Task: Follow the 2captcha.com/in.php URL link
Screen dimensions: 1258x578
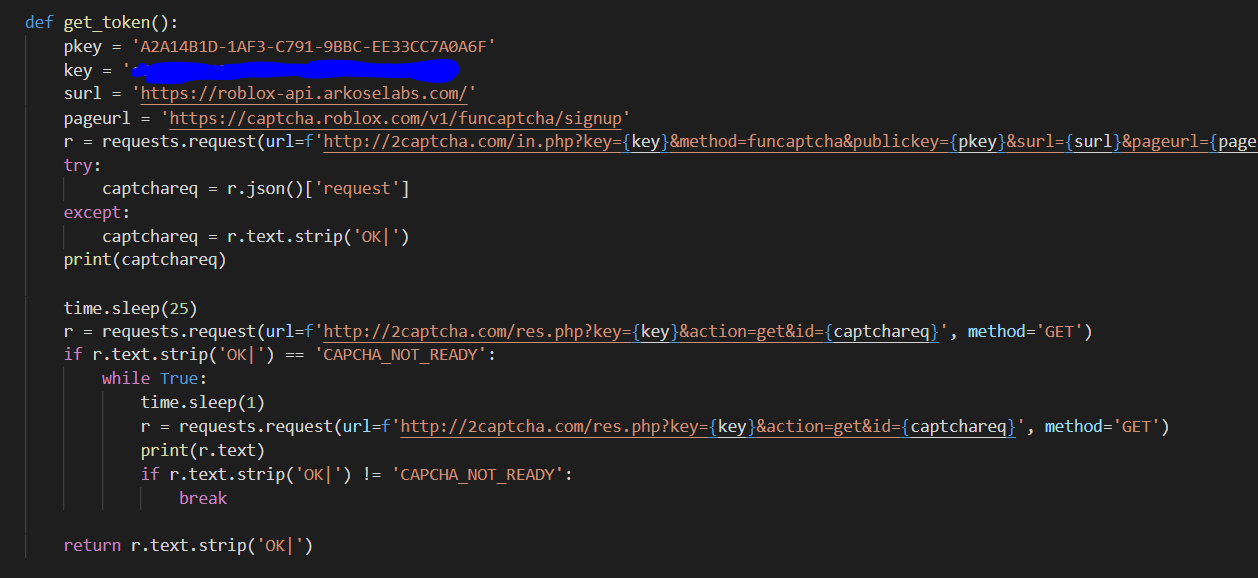Action: 790,142
